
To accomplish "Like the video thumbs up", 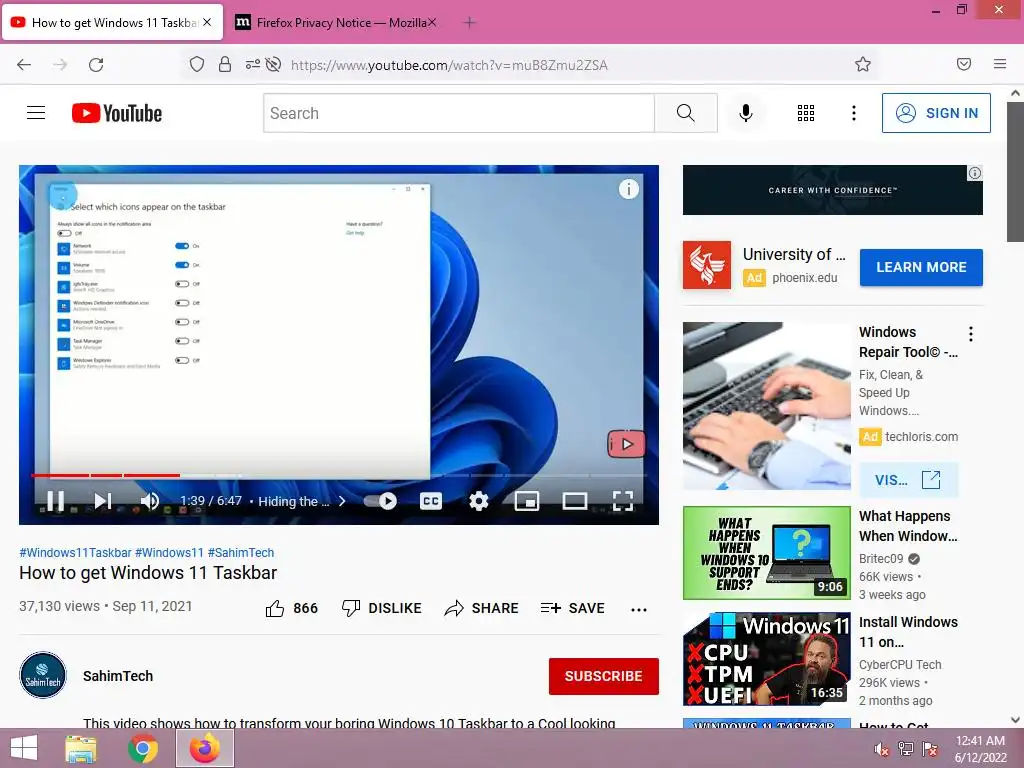I will pyautogui.click(x=275, y=608).
